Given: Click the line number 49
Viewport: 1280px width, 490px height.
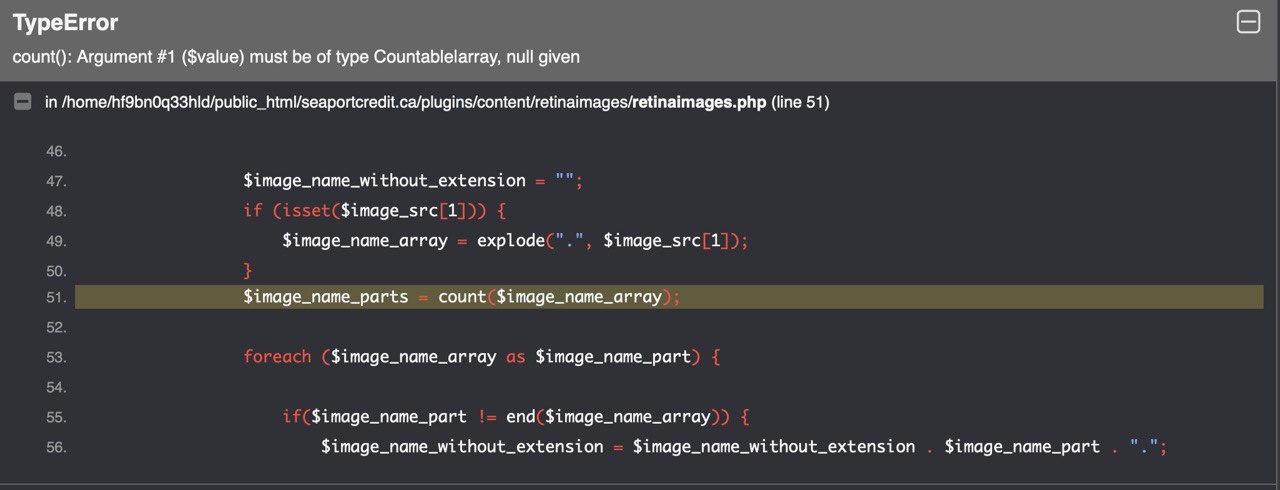Looking at the screenshot, I should pyautogui.click(x=56, y=241).
